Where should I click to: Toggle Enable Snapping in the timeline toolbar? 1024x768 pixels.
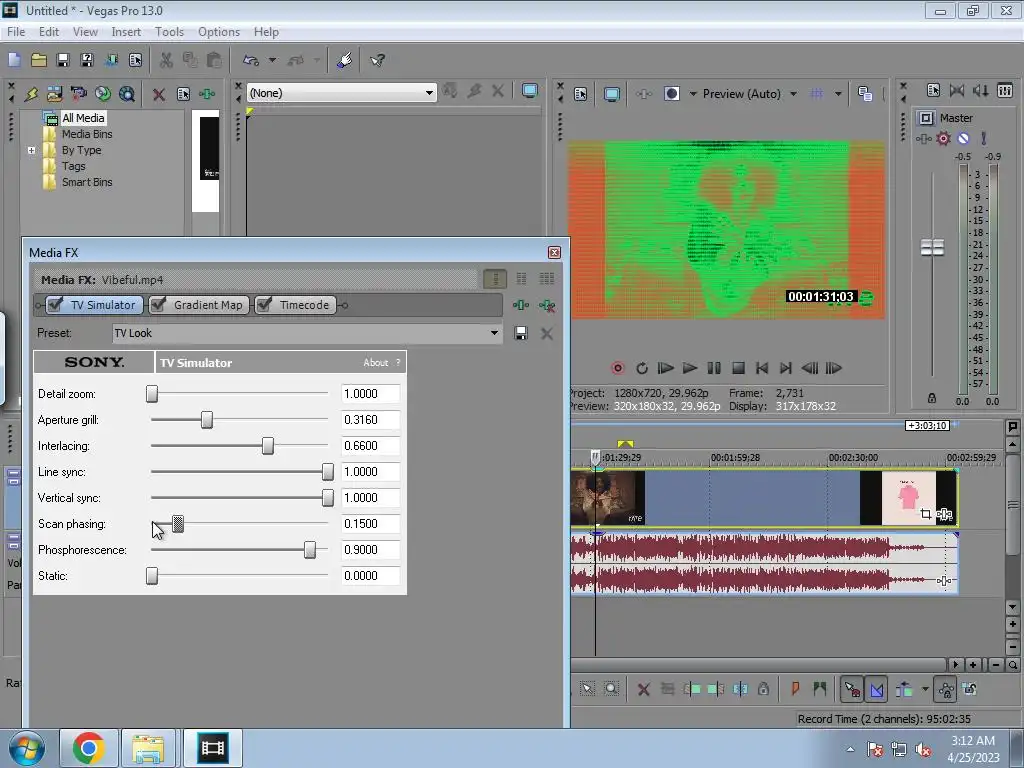tap(852, 689)
